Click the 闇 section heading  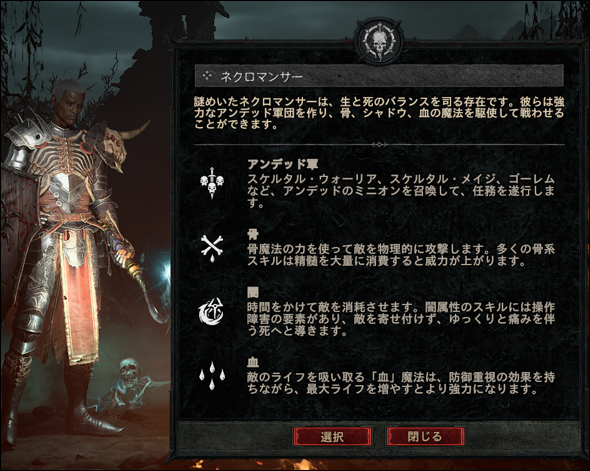pyautogui.click(x=252, y=293)
